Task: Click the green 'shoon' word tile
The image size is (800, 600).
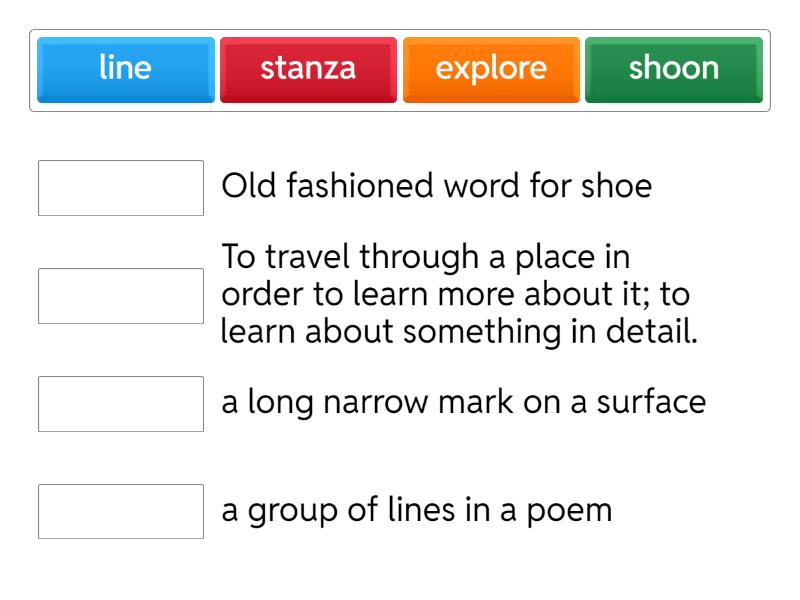Action: (673, 69)
